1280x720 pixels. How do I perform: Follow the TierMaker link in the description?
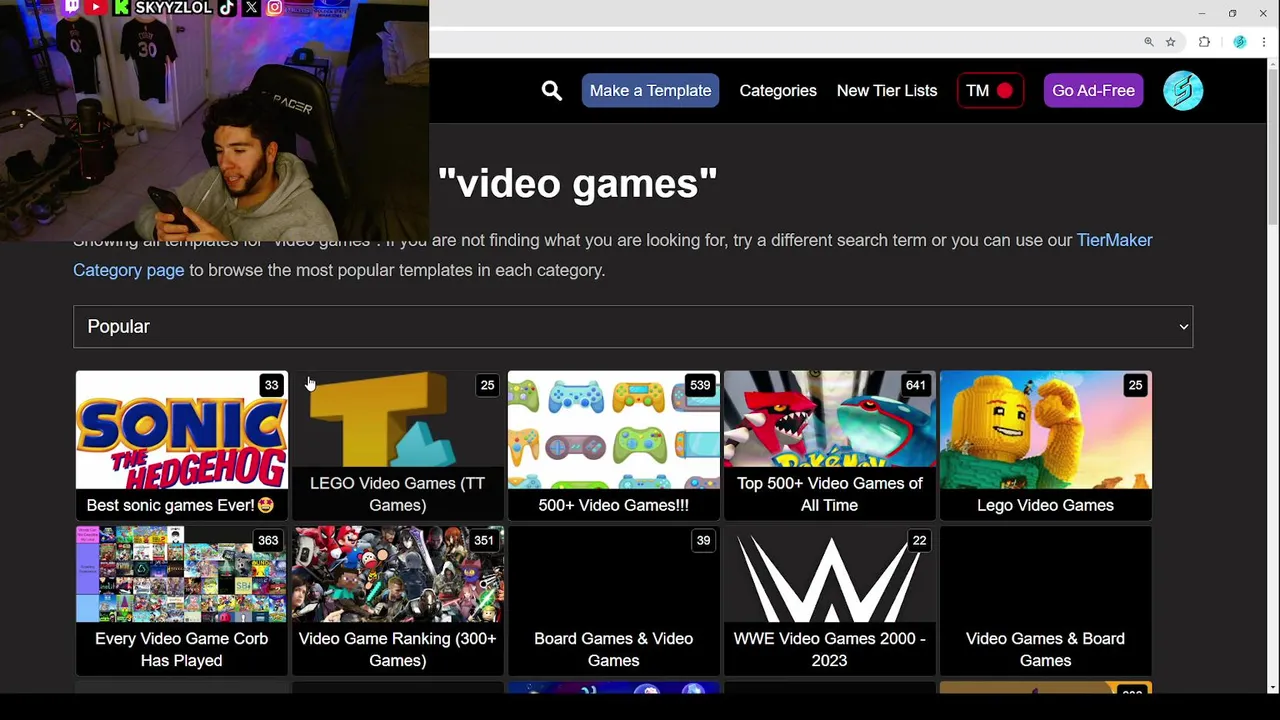(1114, 240)
